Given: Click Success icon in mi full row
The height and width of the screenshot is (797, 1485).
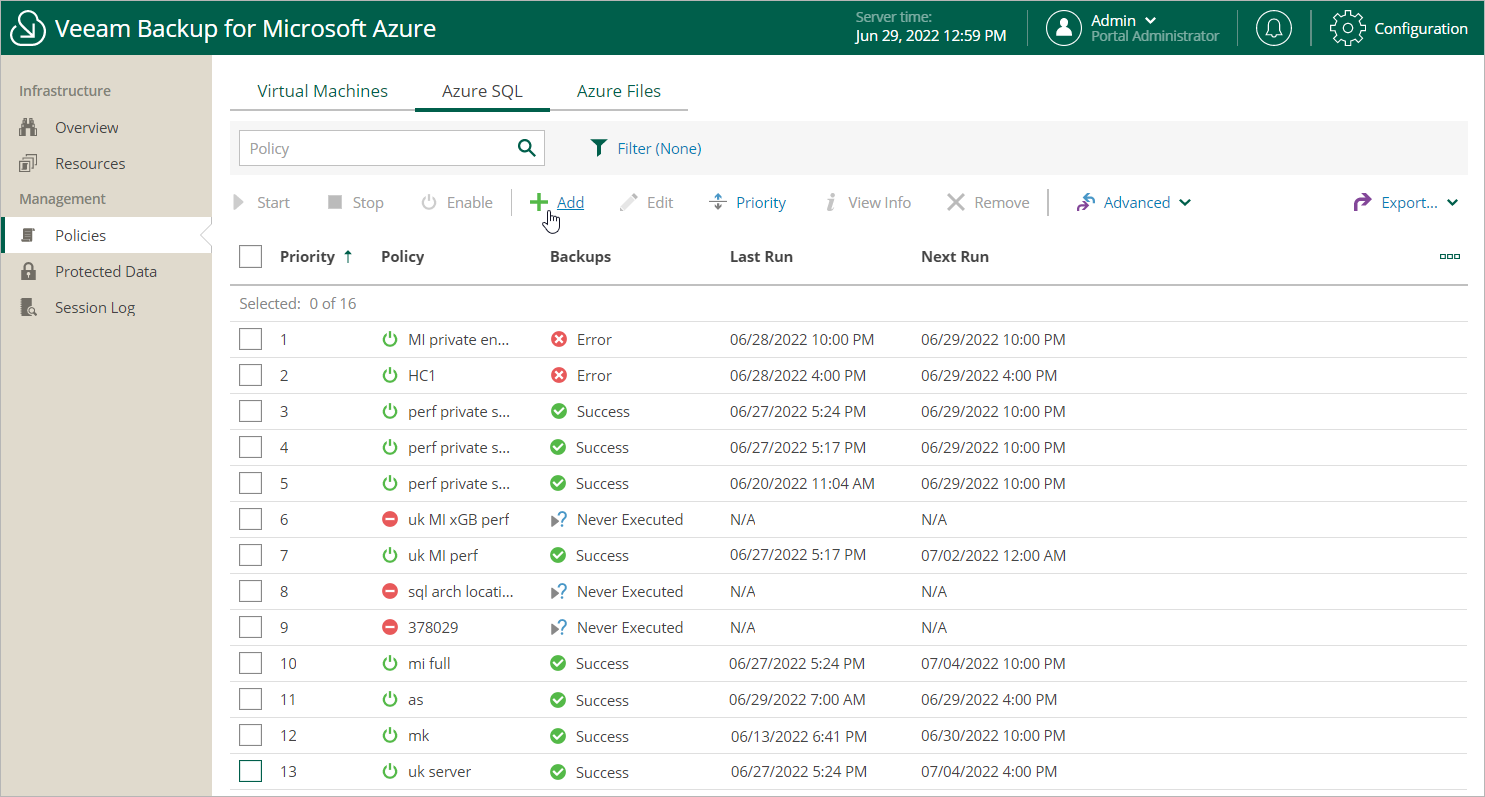Looking at the screenshot, I should click(558, 663).
